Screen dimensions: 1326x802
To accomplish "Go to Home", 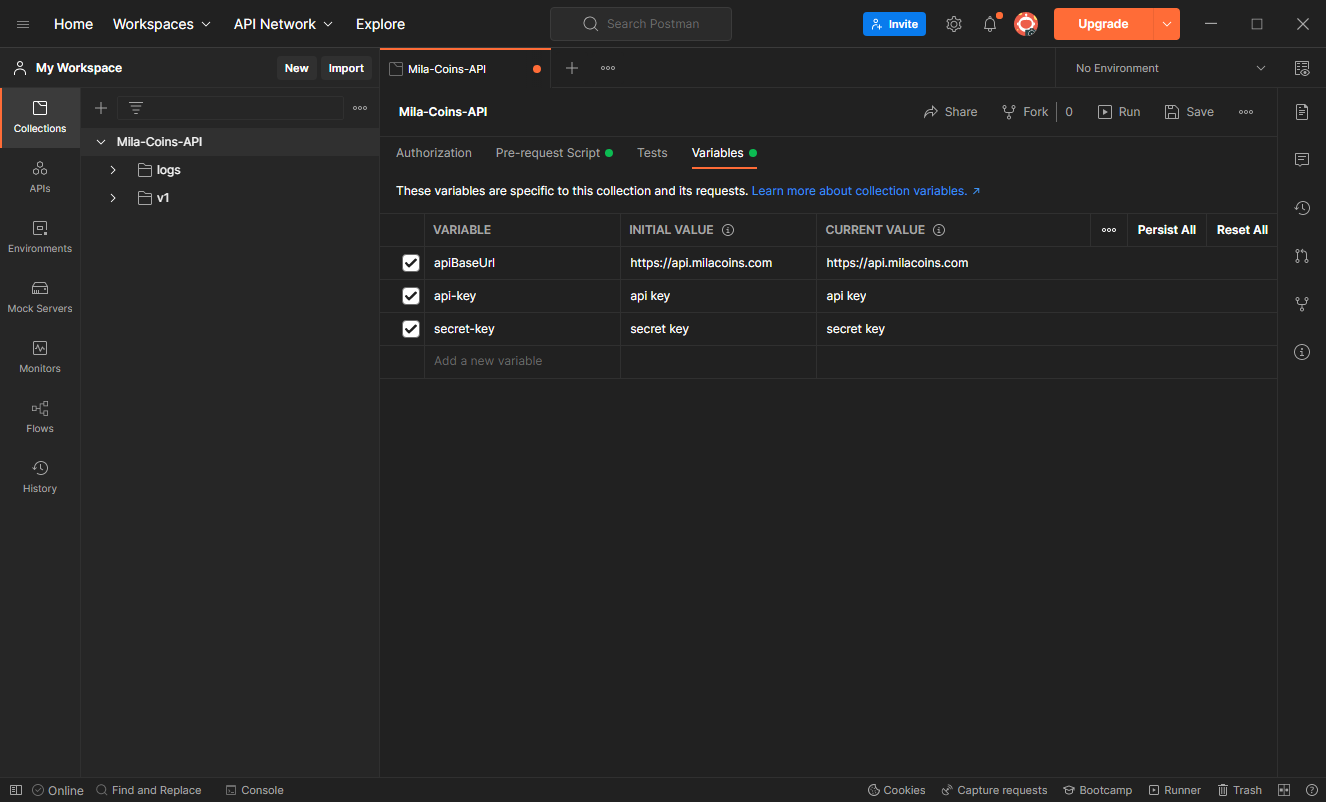I will pos(74,24).
